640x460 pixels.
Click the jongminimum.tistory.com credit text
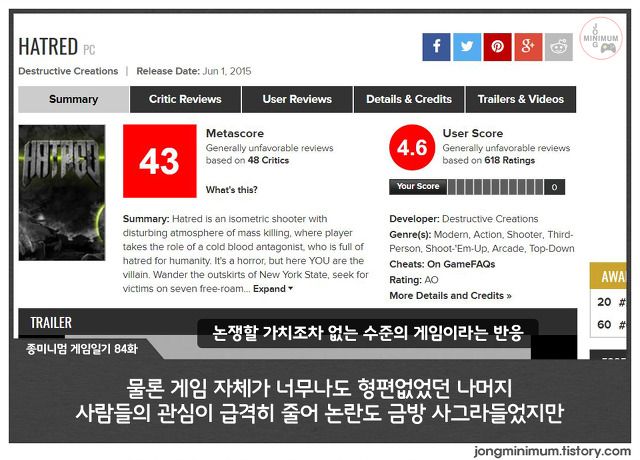(x=552, y=451)
